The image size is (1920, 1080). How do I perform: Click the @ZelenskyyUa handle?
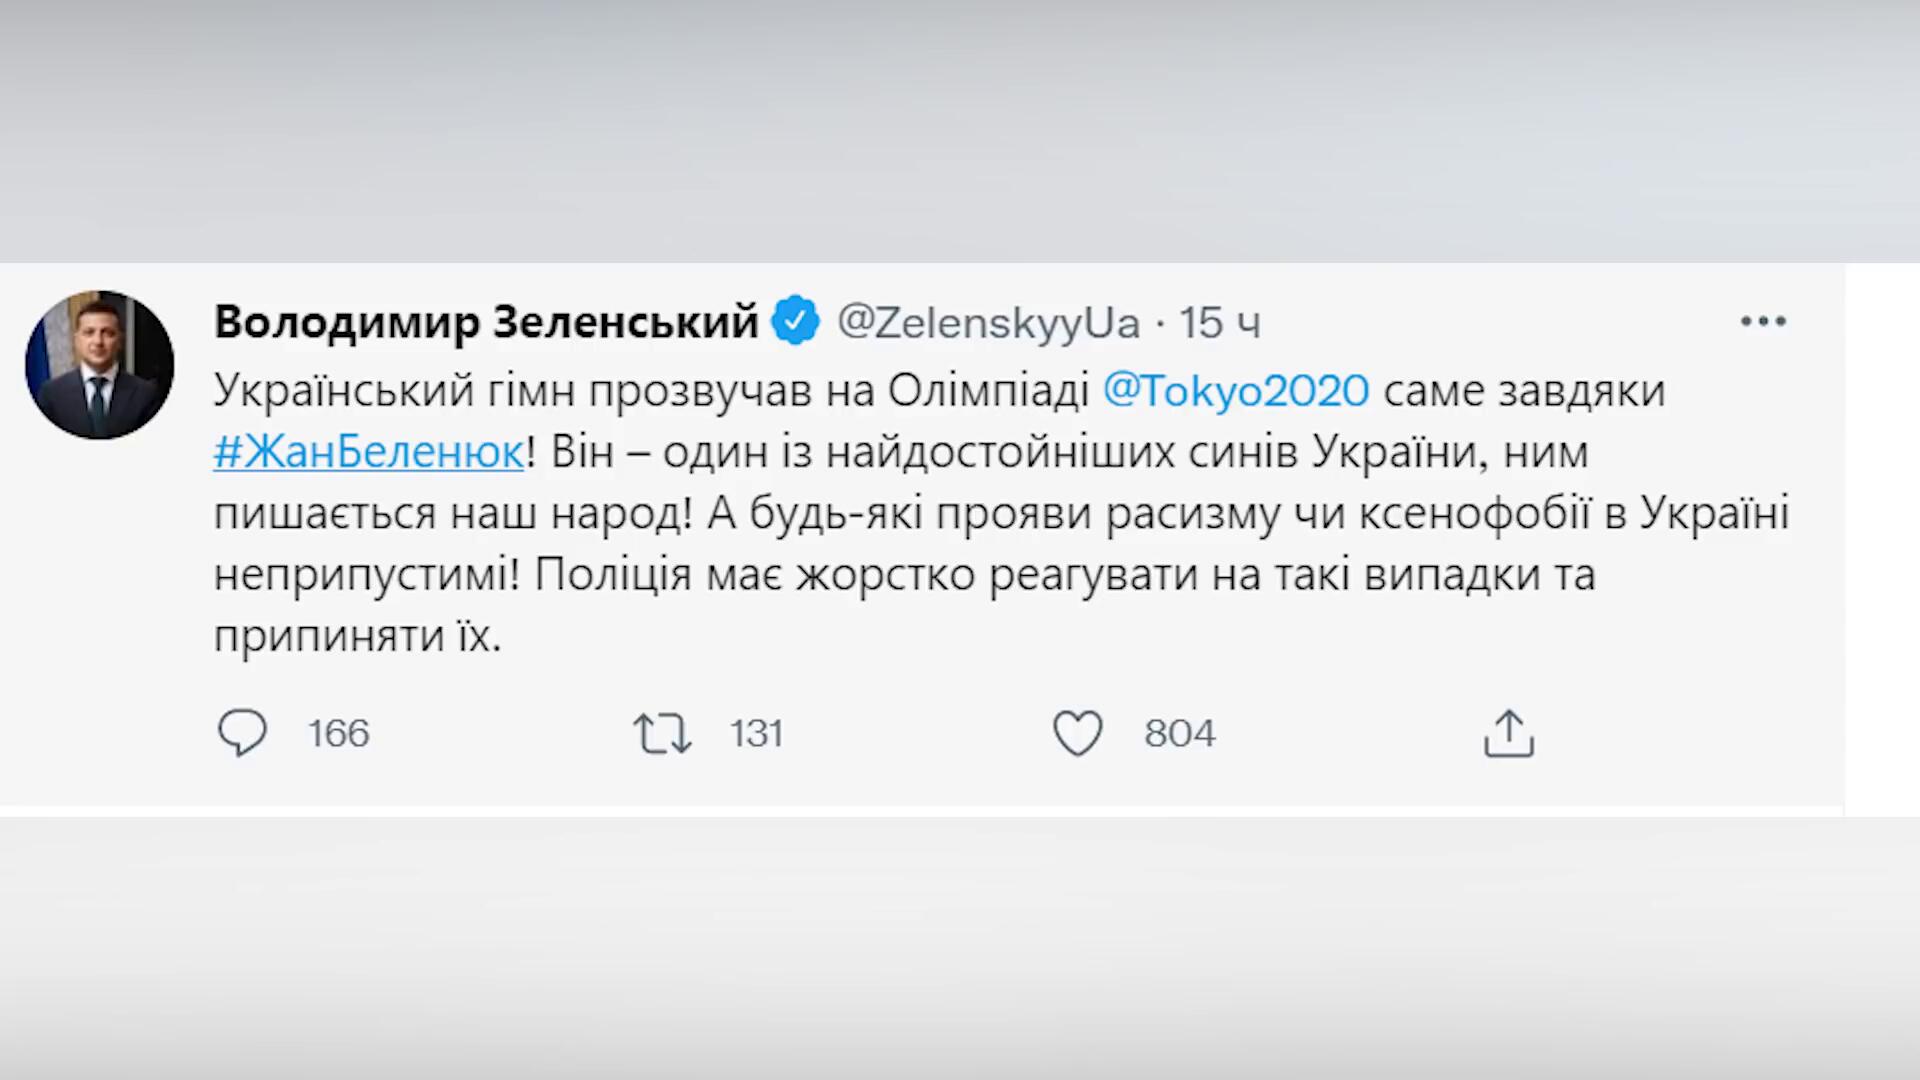(x=988, y=322)
